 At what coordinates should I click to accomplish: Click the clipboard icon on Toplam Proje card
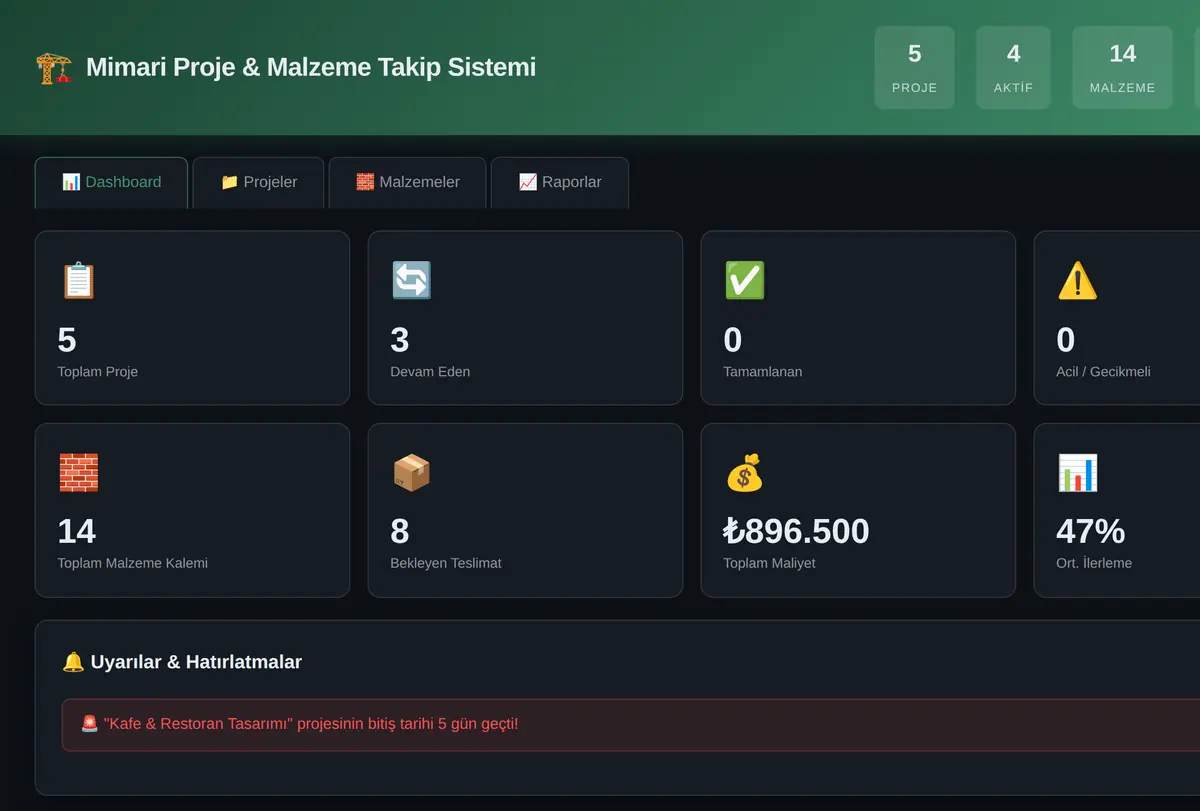78,281
